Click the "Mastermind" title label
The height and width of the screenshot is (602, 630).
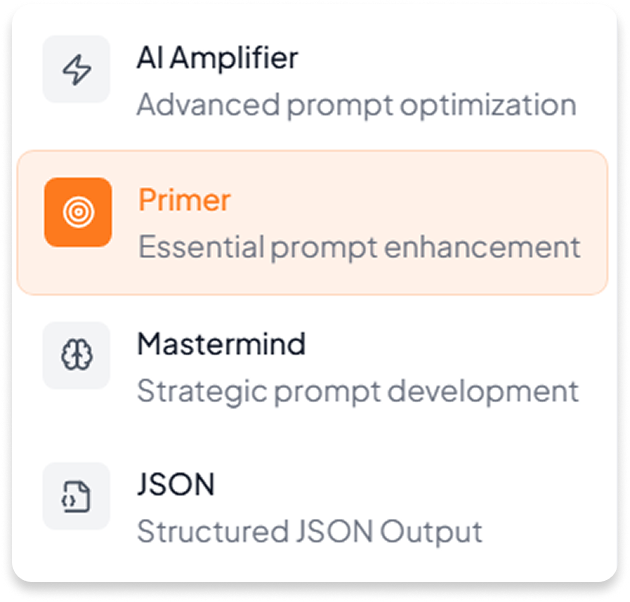click(x=221, y=344)
